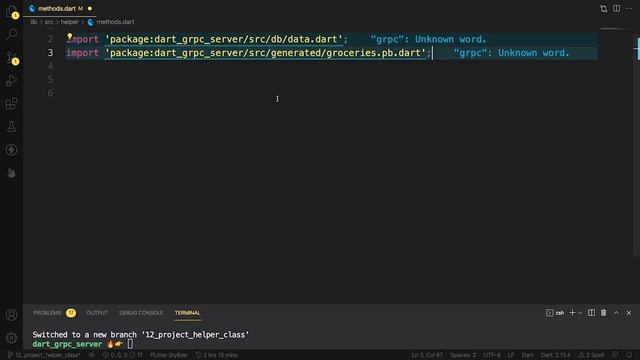Change end of line sequence 'LF'

511,355
